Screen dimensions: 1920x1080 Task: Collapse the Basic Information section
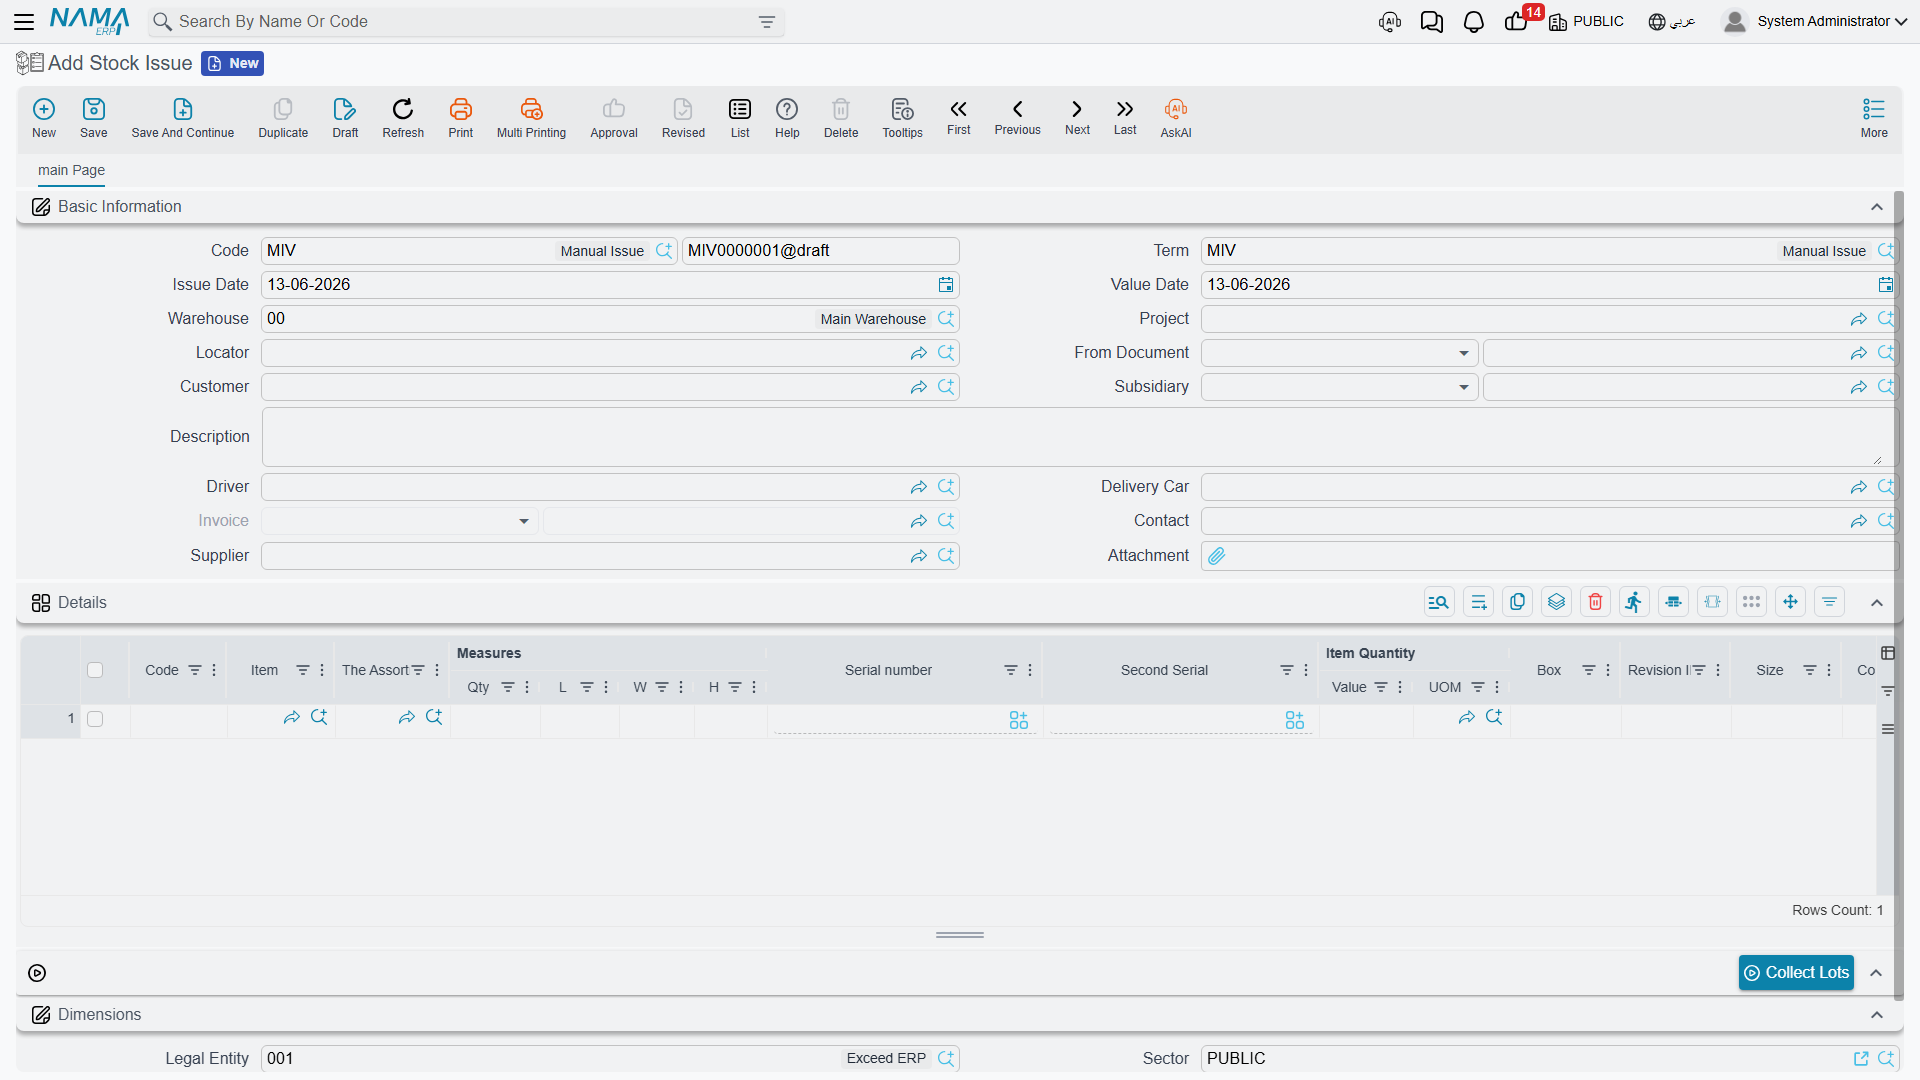tap(1877, 207)
